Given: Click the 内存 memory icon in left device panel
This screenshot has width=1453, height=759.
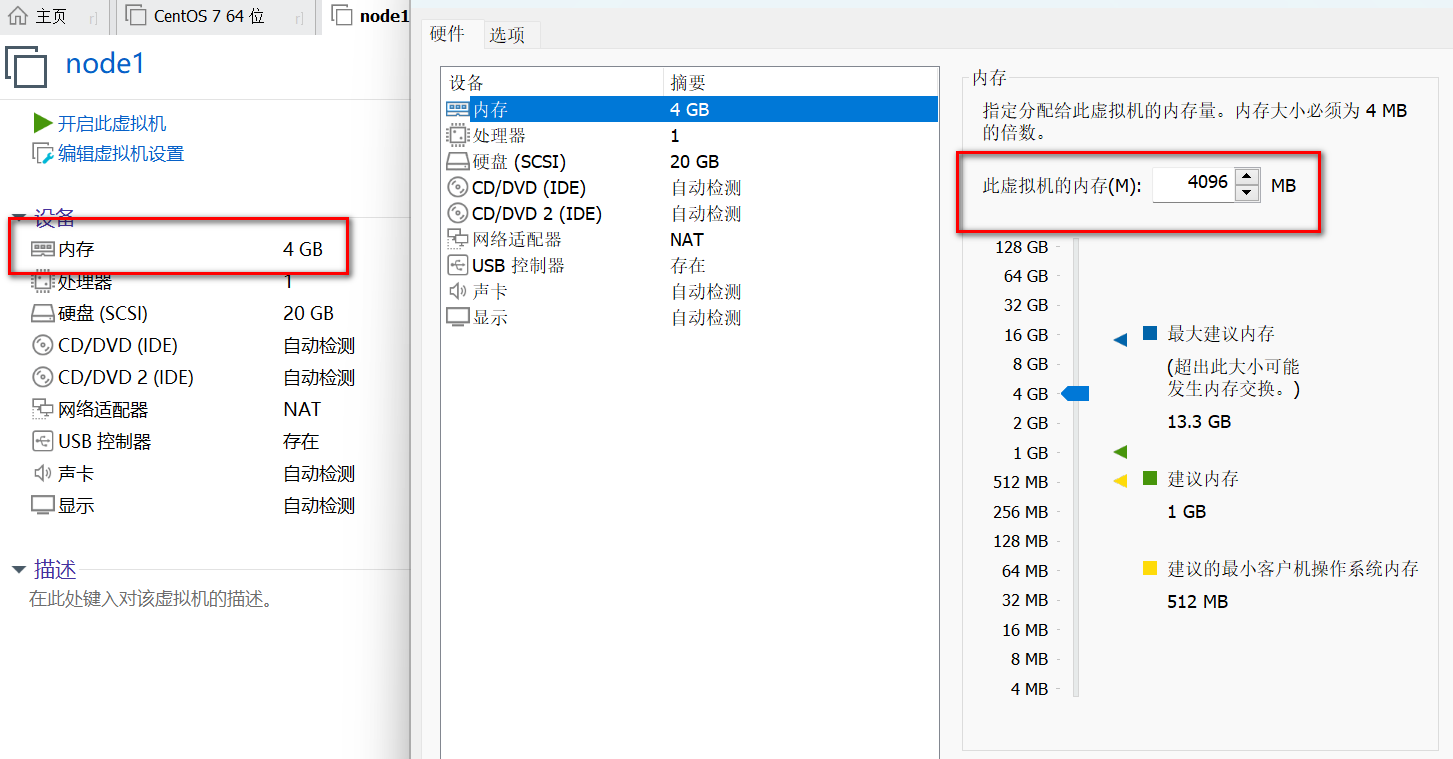Looking at the screenshot, I should tap(43, 249).
